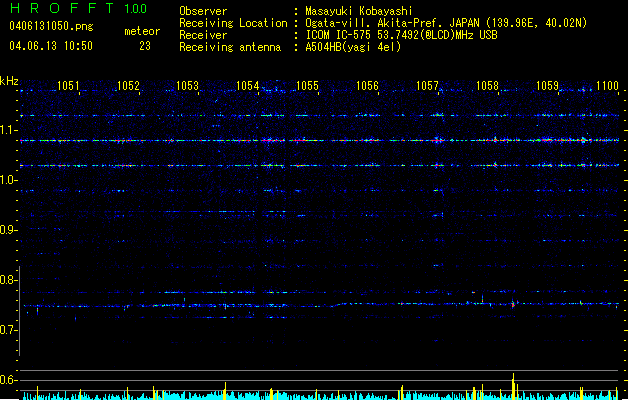Click the 0.8 kHz axis label
629x400 pixels.
[x=8, y=280]
